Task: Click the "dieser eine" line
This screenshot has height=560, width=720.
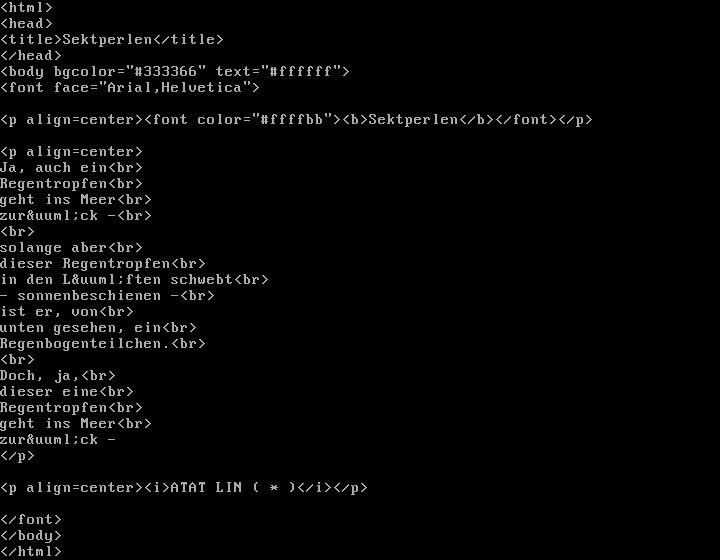Action: (66, 392)
